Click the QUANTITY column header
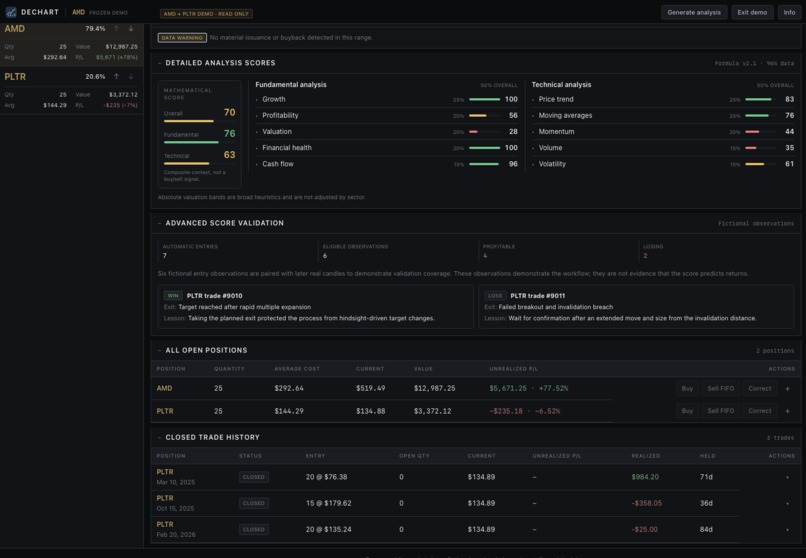Screen dimensions: 806x558 pos(229,369)
